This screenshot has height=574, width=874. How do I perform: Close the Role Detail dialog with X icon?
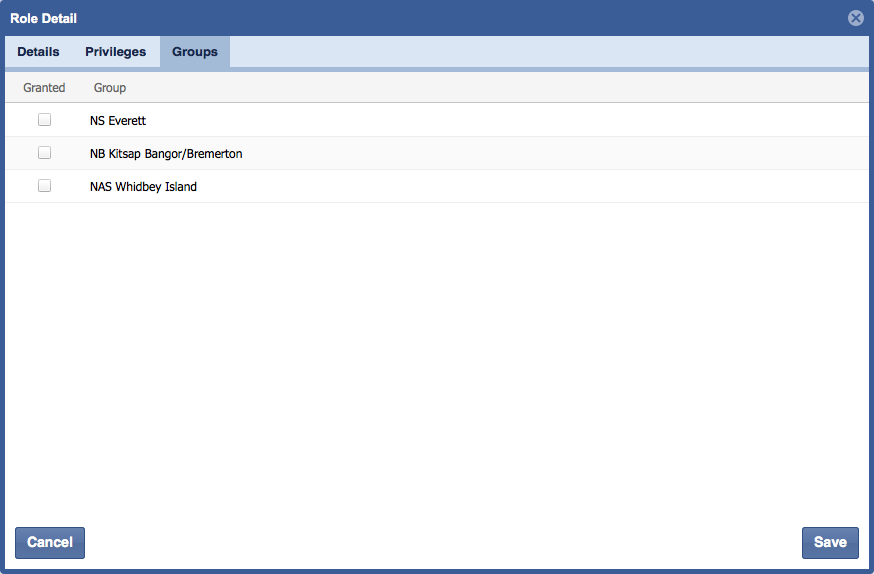pos(855,18)
